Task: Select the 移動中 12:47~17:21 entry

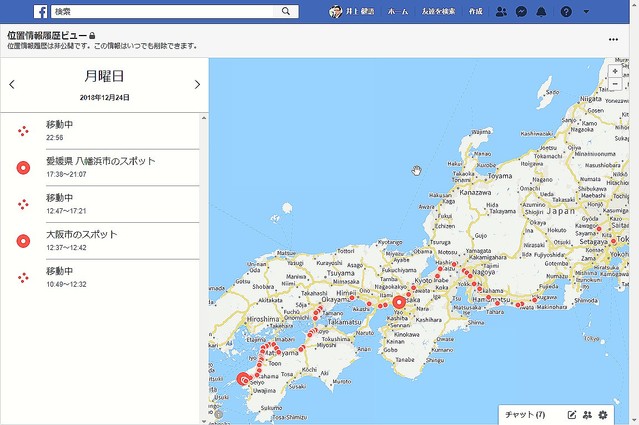Action: pyautogui.click(x=100, y=204)
